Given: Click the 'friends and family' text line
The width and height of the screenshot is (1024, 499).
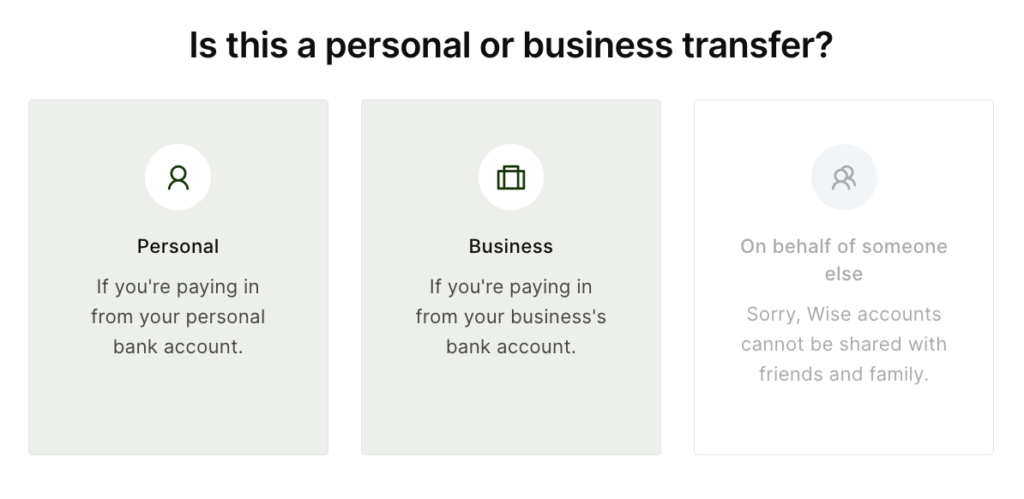Looking at the screenshot, I should coord(844,374).
